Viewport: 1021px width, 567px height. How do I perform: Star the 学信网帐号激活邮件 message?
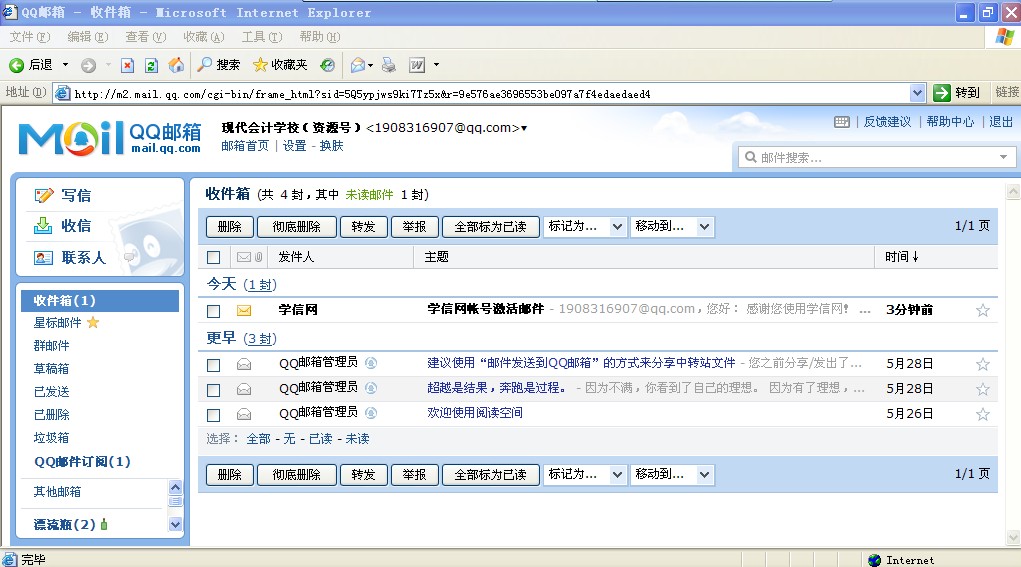tap(983, 311)
